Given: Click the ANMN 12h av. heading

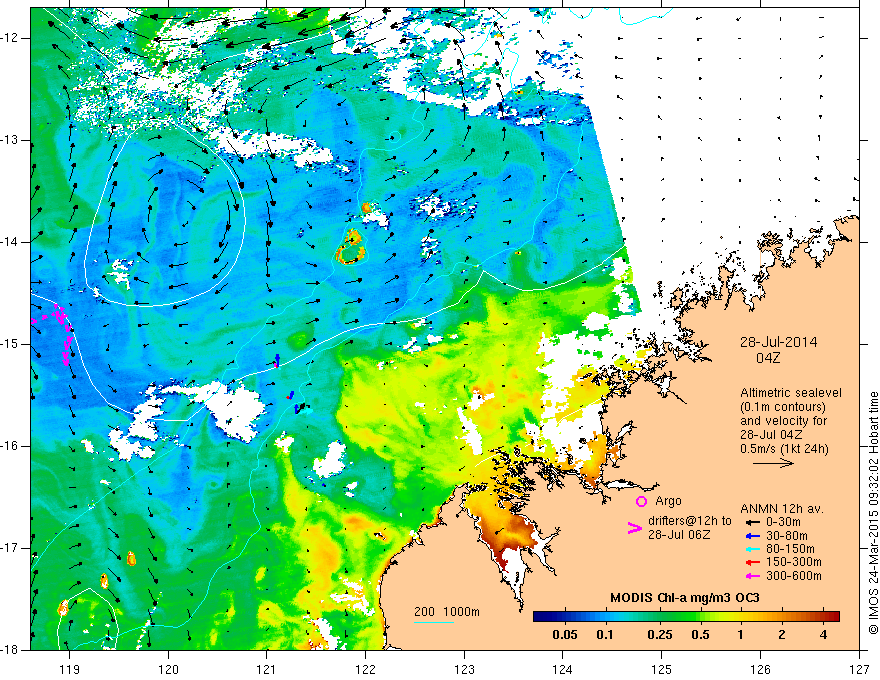Looking at the screenshot, I should (782, 509).
